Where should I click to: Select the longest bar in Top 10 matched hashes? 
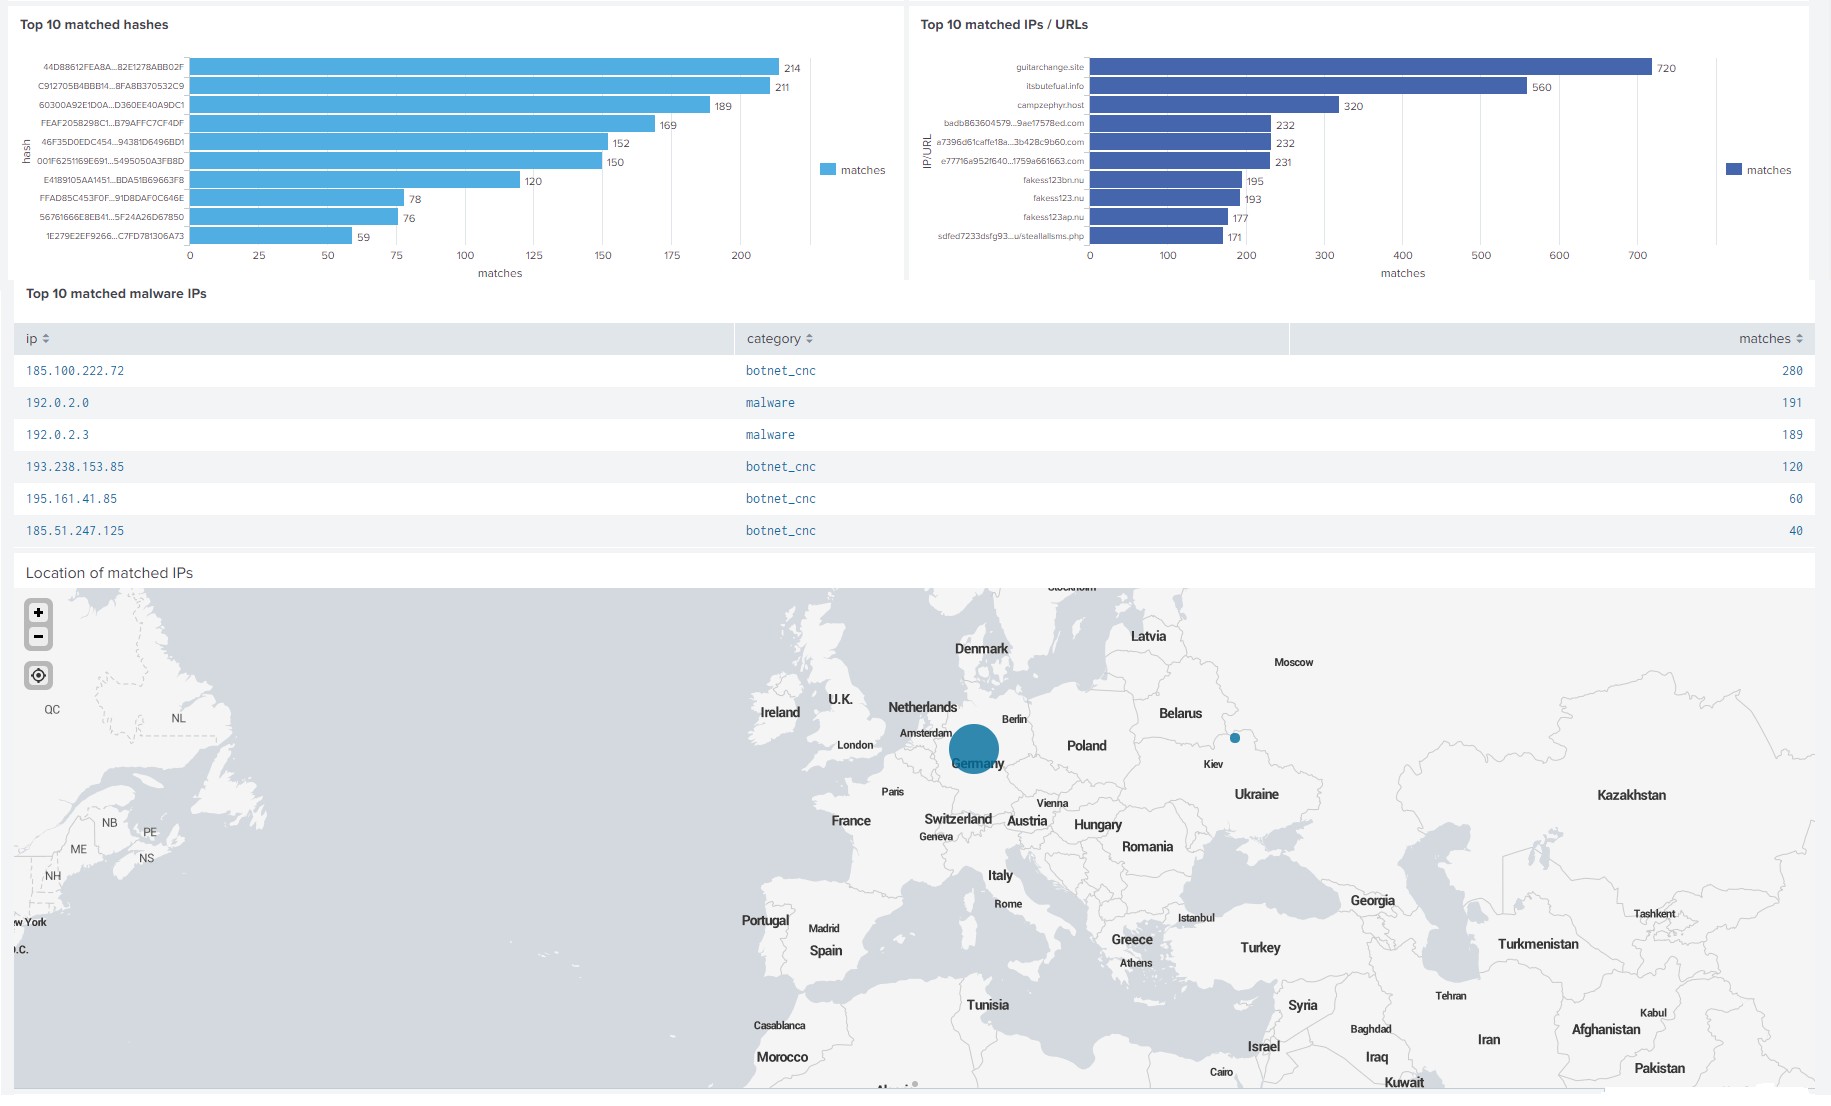[x=480, y=66]
